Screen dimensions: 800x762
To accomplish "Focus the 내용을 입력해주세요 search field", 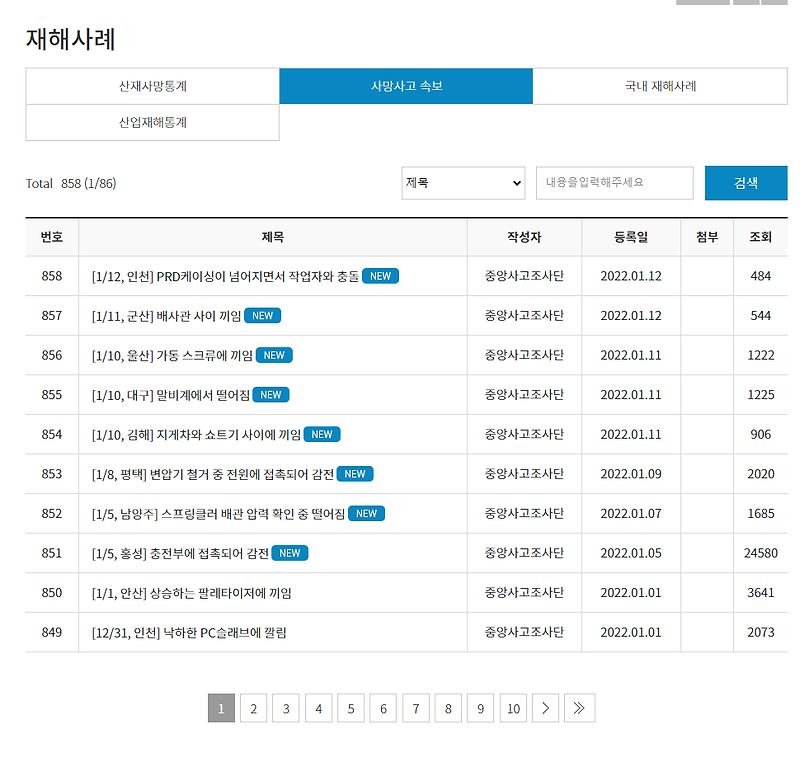I will tap(614, 183).
